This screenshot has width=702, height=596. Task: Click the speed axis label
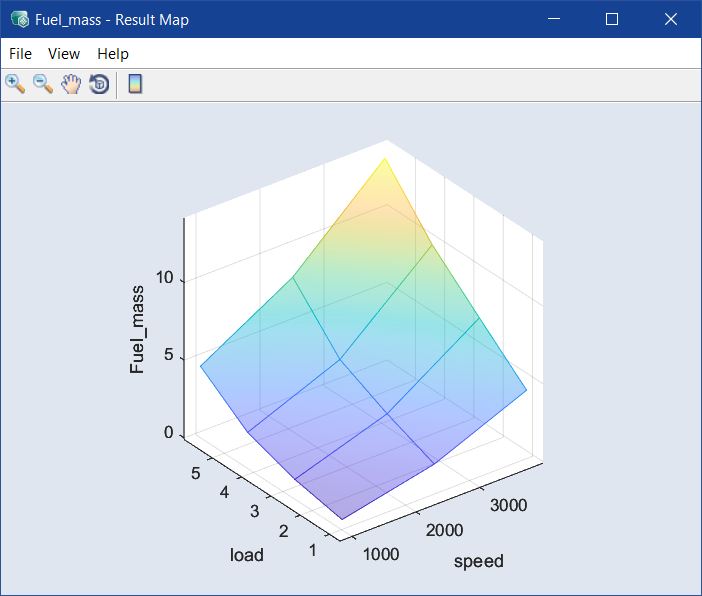click(x=479, y=561)
